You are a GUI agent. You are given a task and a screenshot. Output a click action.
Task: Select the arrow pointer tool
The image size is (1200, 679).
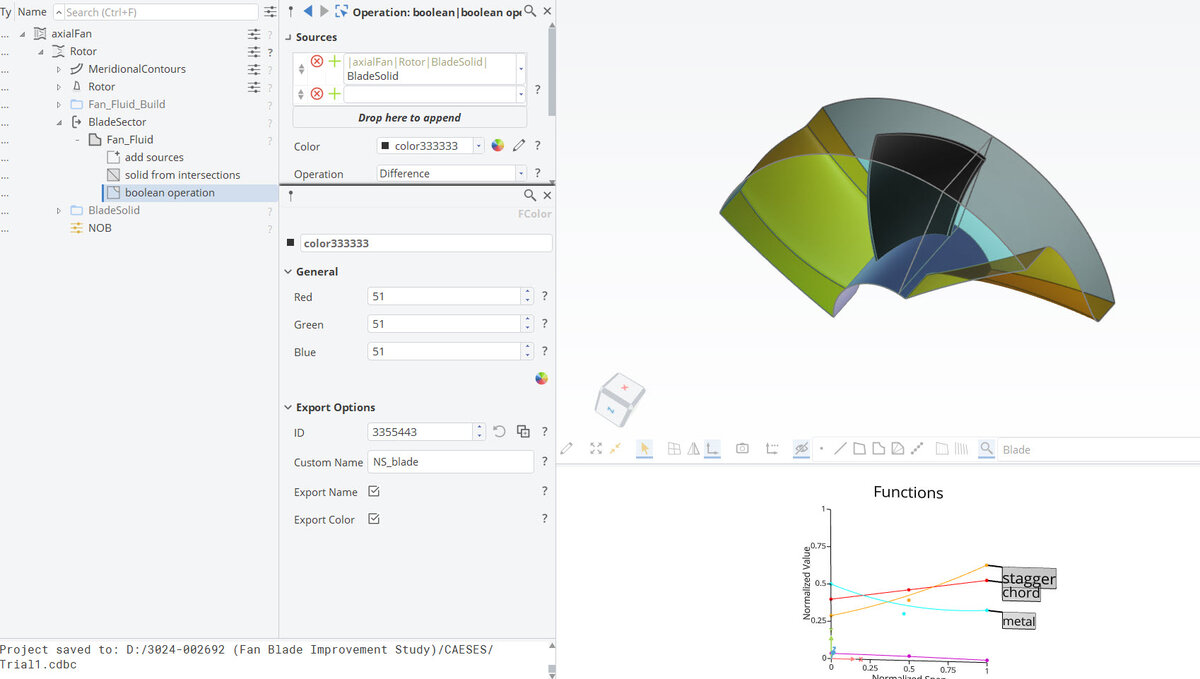[645, 449]
